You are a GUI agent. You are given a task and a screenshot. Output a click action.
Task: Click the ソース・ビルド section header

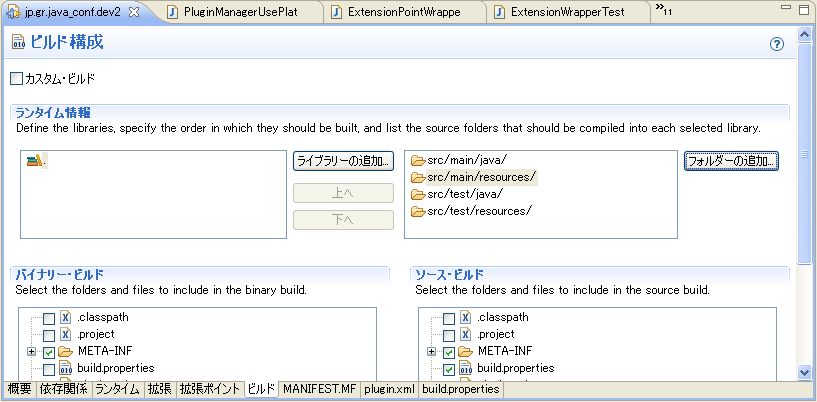450,274
